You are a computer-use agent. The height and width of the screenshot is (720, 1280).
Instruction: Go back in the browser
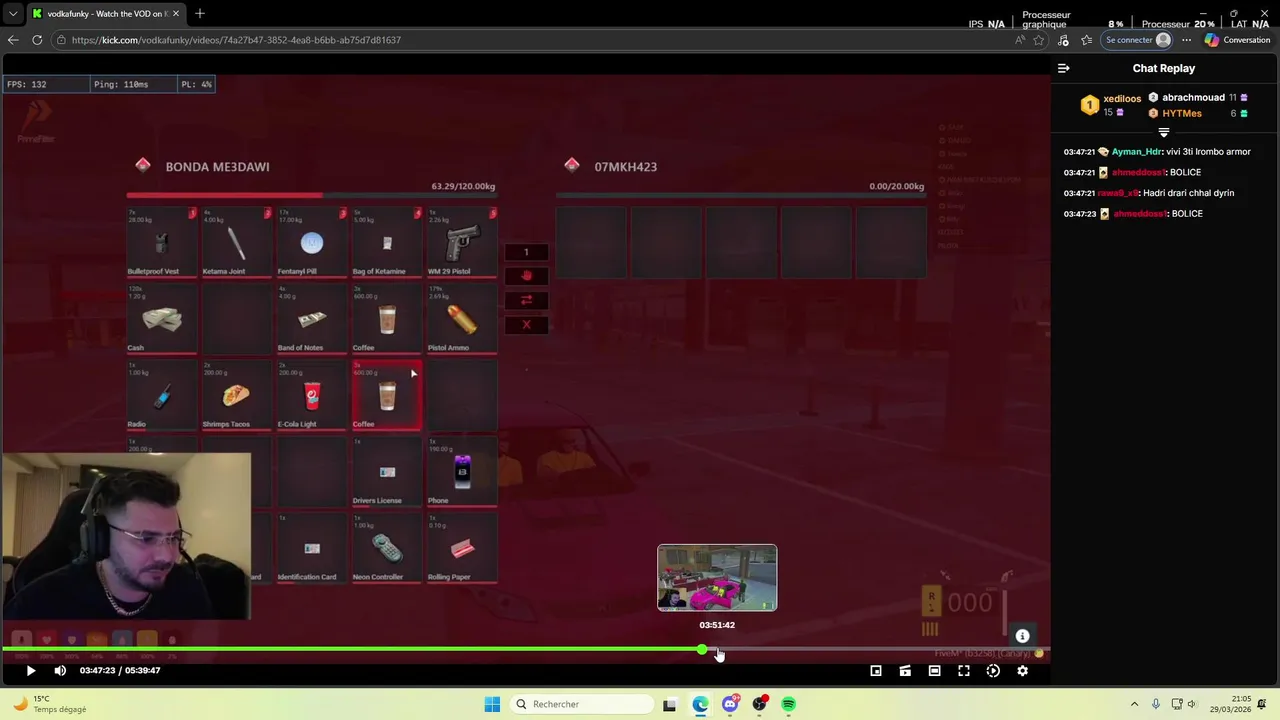[x=13, y=40]
